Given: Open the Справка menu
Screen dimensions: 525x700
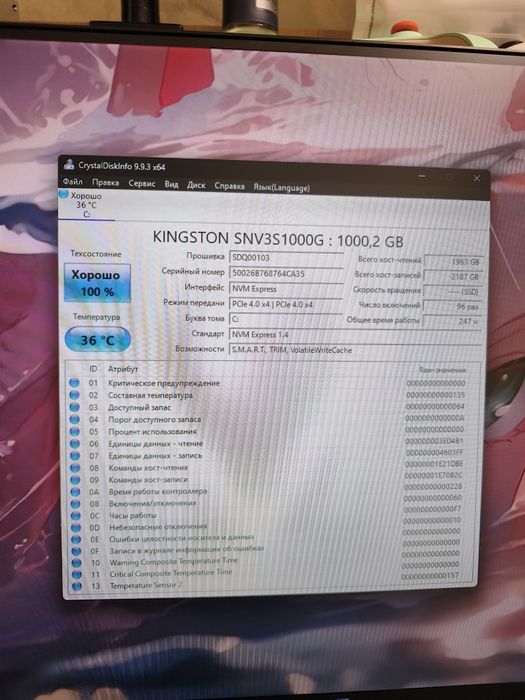Looking at the screenshot, I should (229, 186).
